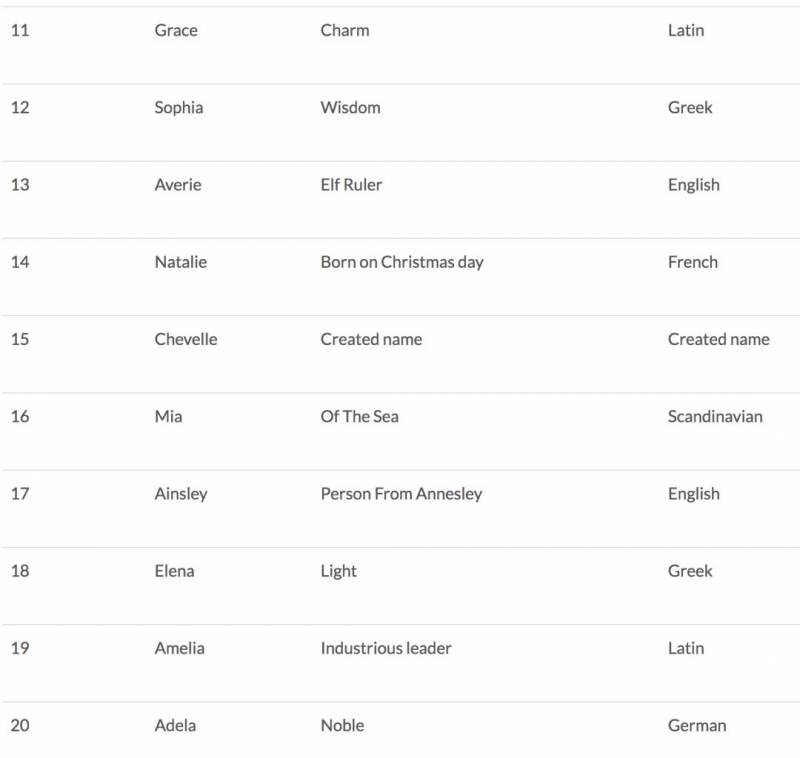Select the meaning 'Wisdom'
Screen dimensions: 800x758
tap(350, 108)
